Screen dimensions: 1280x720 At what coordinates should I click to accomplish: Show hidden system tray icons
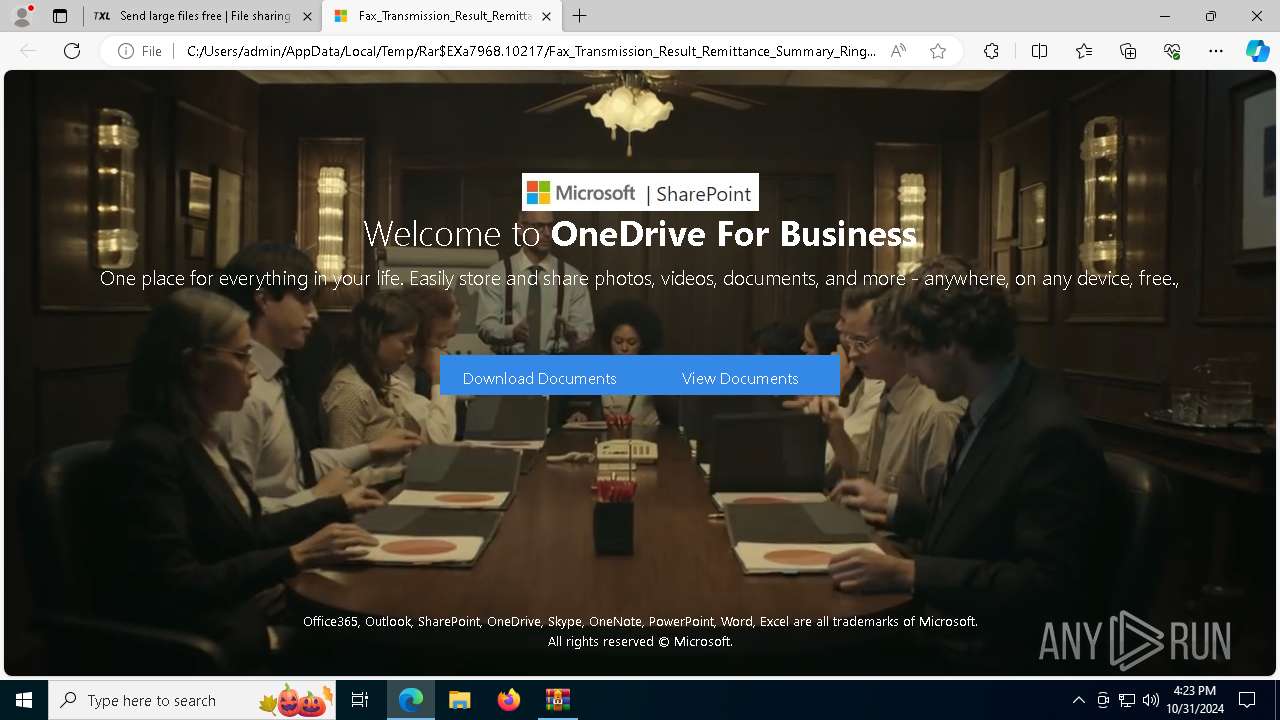[1078, 700]
